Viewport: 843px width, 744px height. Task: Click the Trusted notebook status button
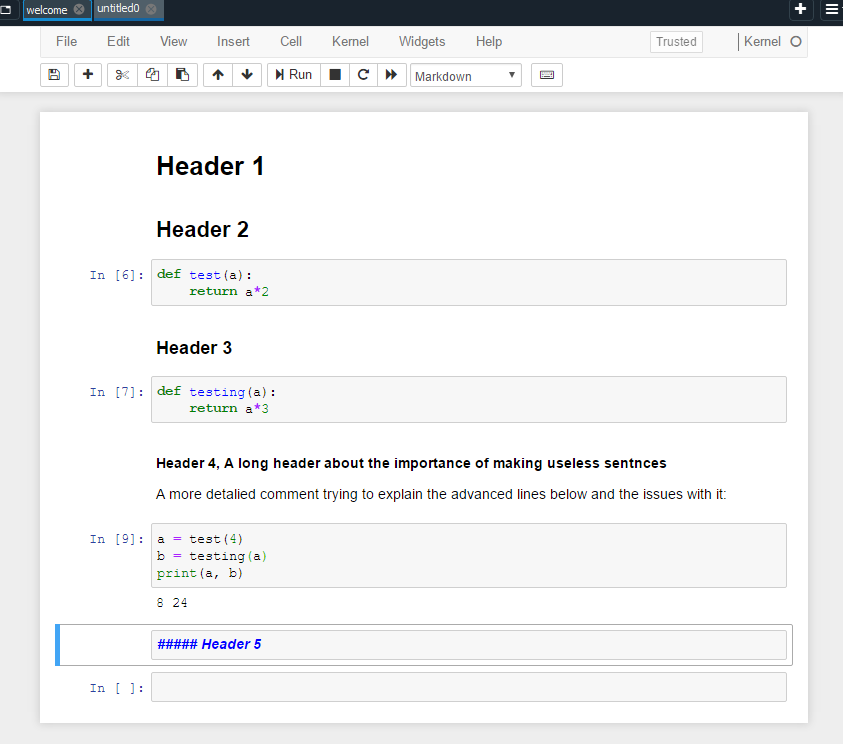click(x=675, y=41)
